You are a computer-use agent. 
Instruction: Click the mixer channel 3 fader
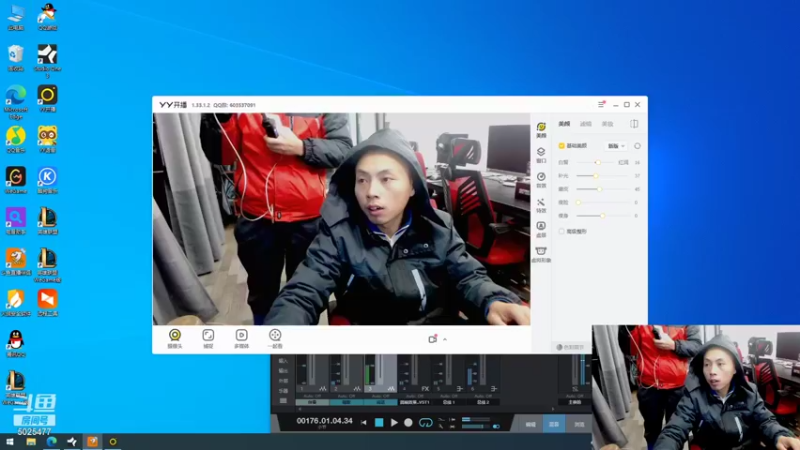point(379,370)
